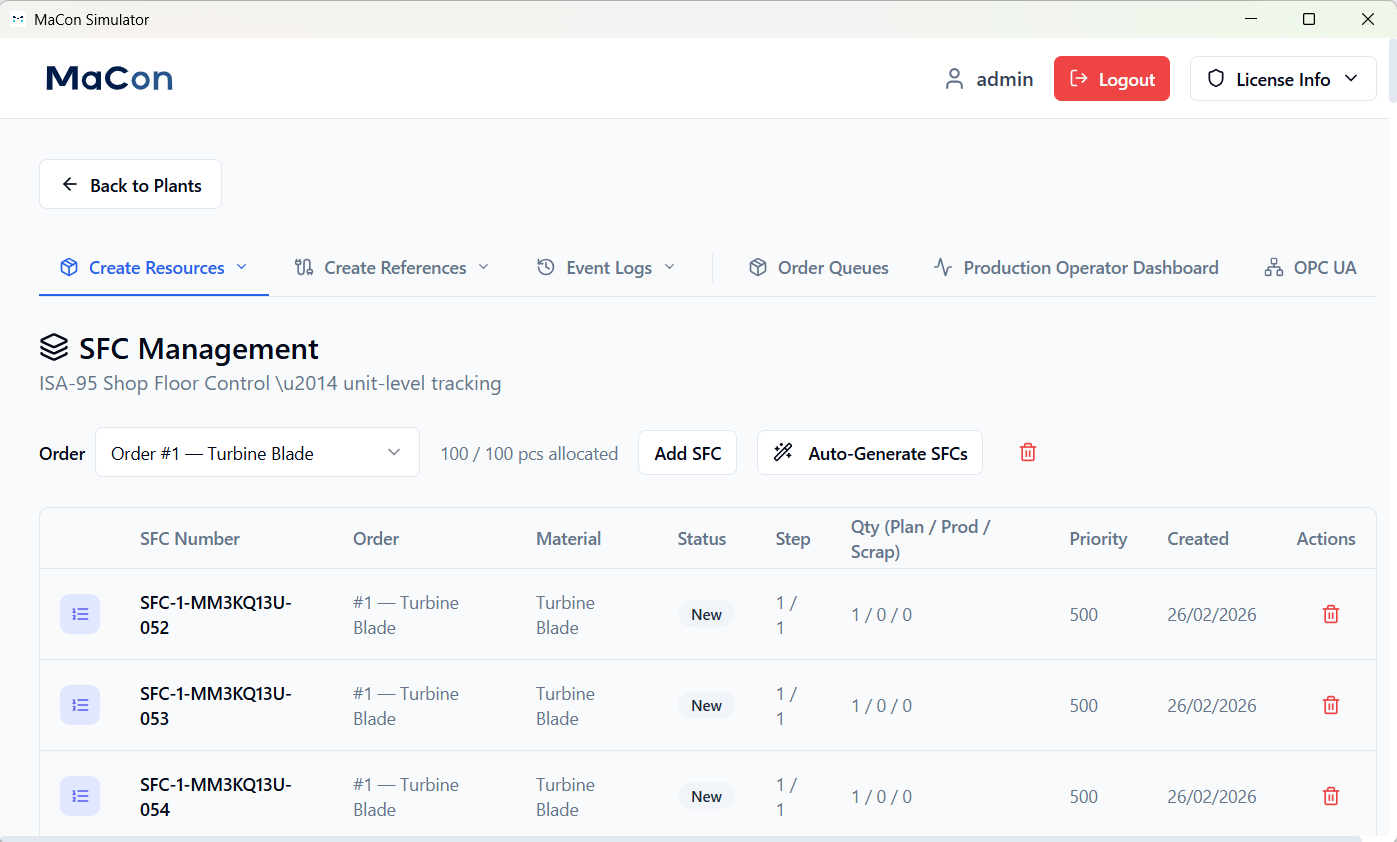Image resolution: width=1397 pixels, height=842 pixels.
Task: Open the OPC UA tab
Action: (1310, 268)
